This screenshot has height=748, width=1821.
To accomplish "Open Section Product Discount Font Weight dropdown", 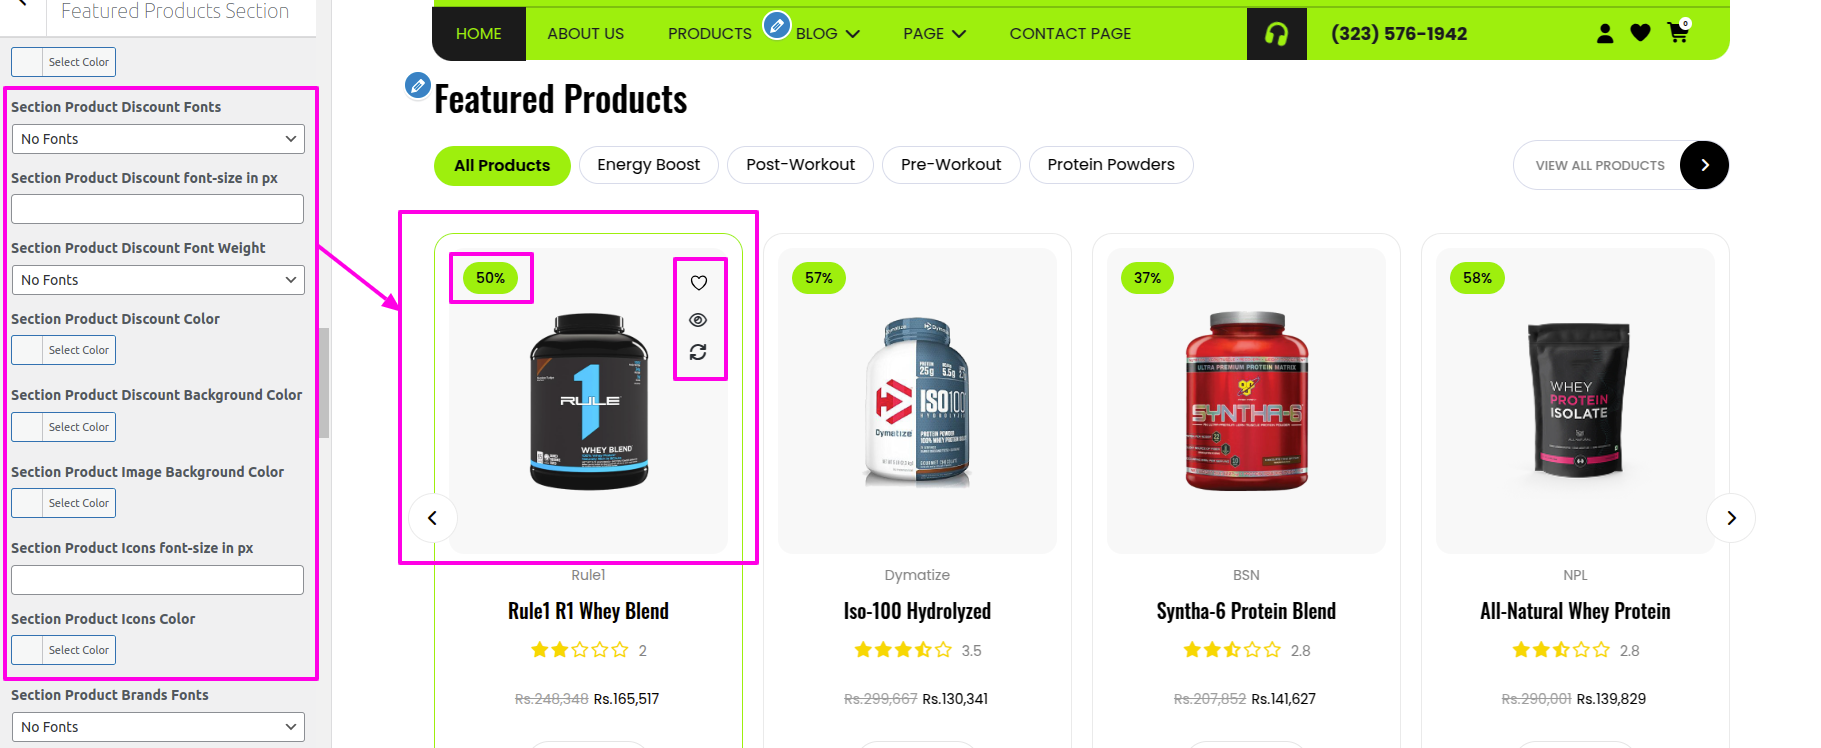I will 158,280.
